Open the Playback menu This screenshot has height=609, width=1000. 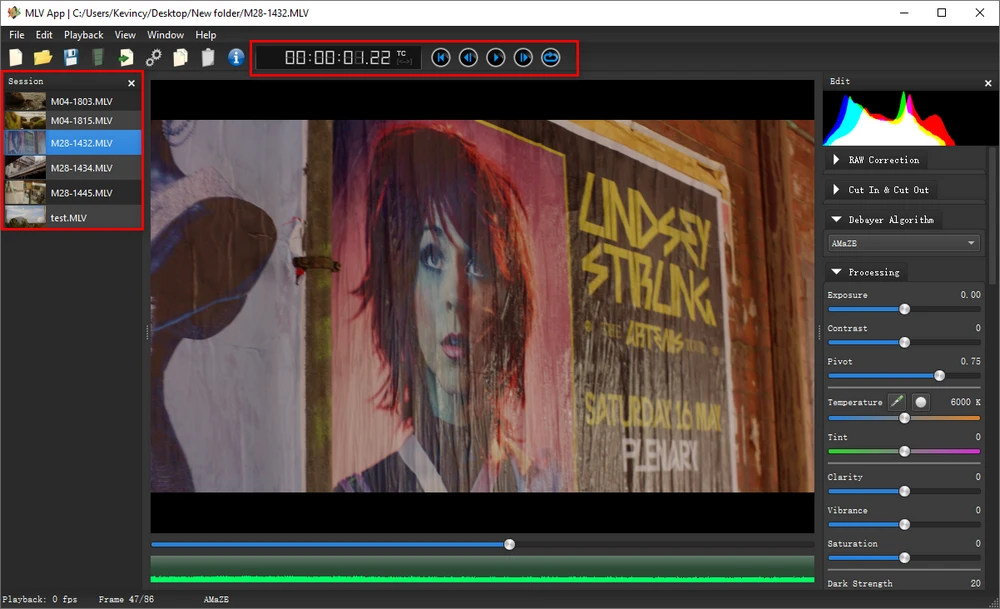pos(84,34)
